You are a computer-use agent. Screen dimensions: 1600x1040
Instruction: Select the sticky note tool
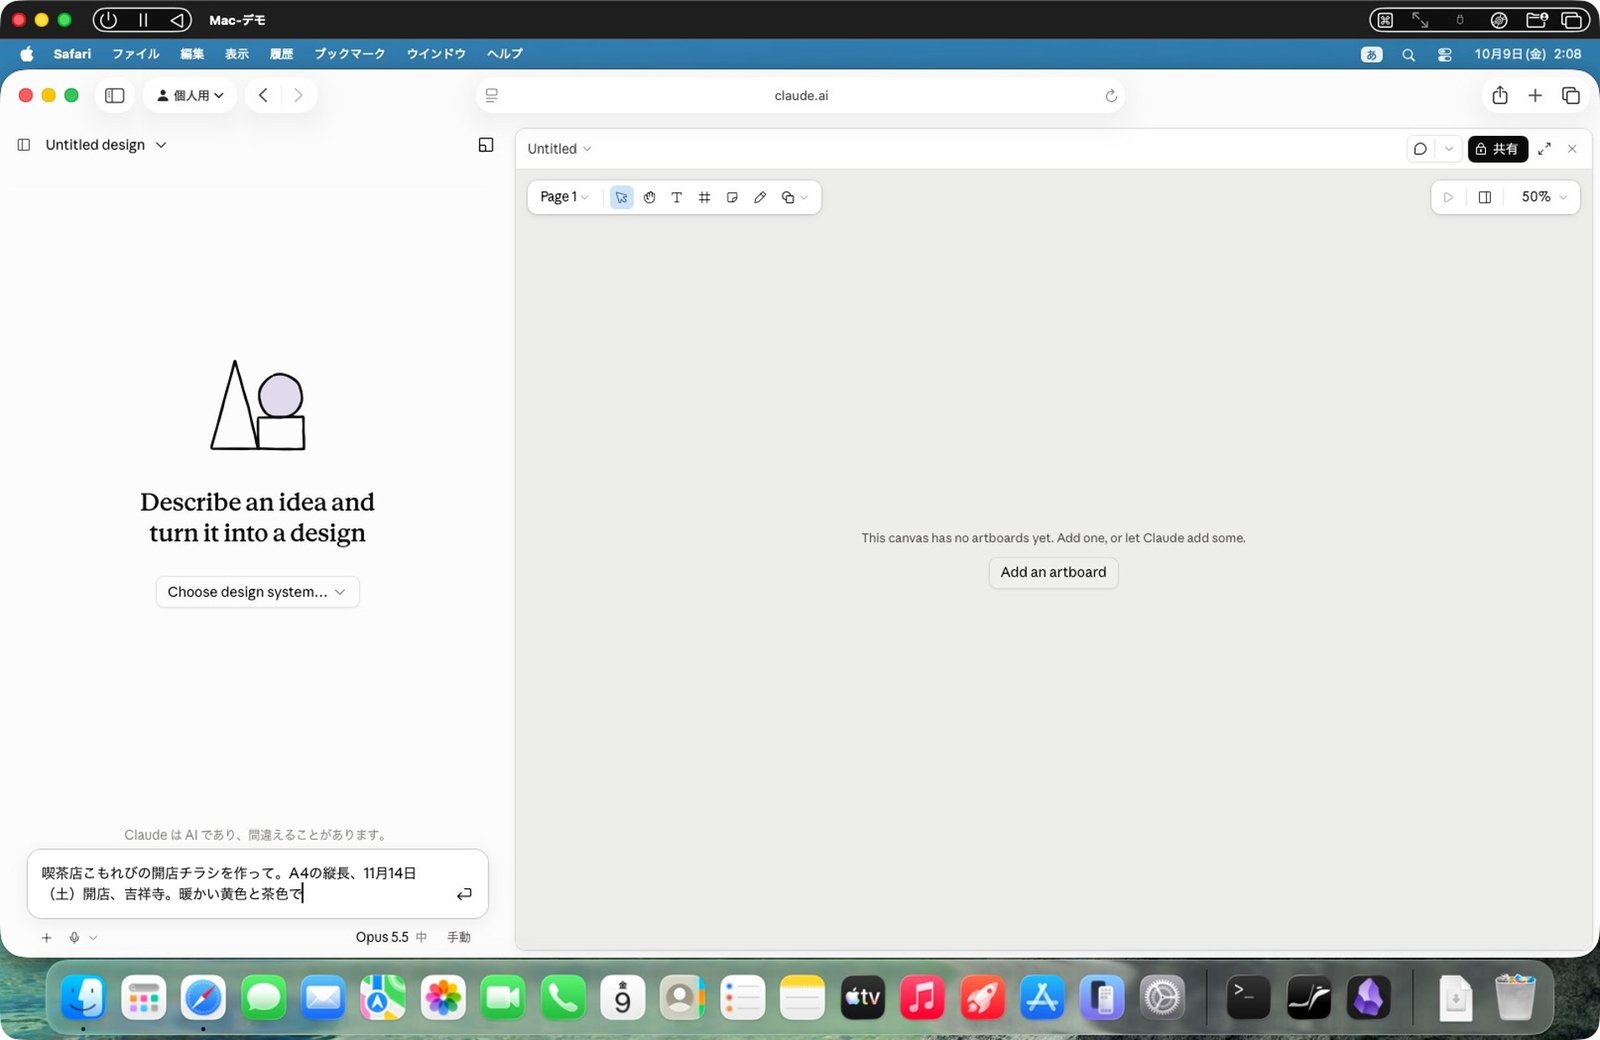(x=732, y=197)
